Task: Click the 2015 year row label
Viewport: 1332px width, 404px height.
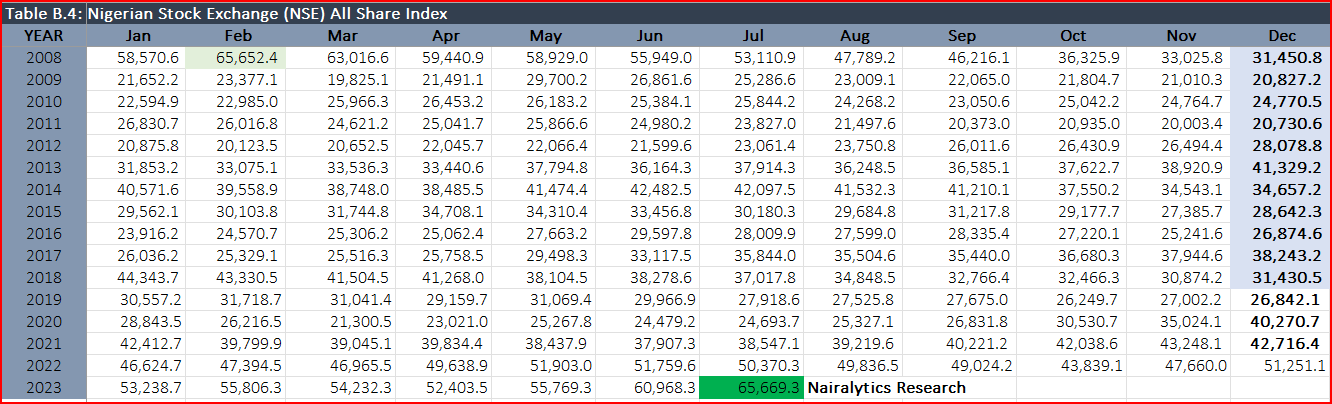Action: click(x=44, y=212)
